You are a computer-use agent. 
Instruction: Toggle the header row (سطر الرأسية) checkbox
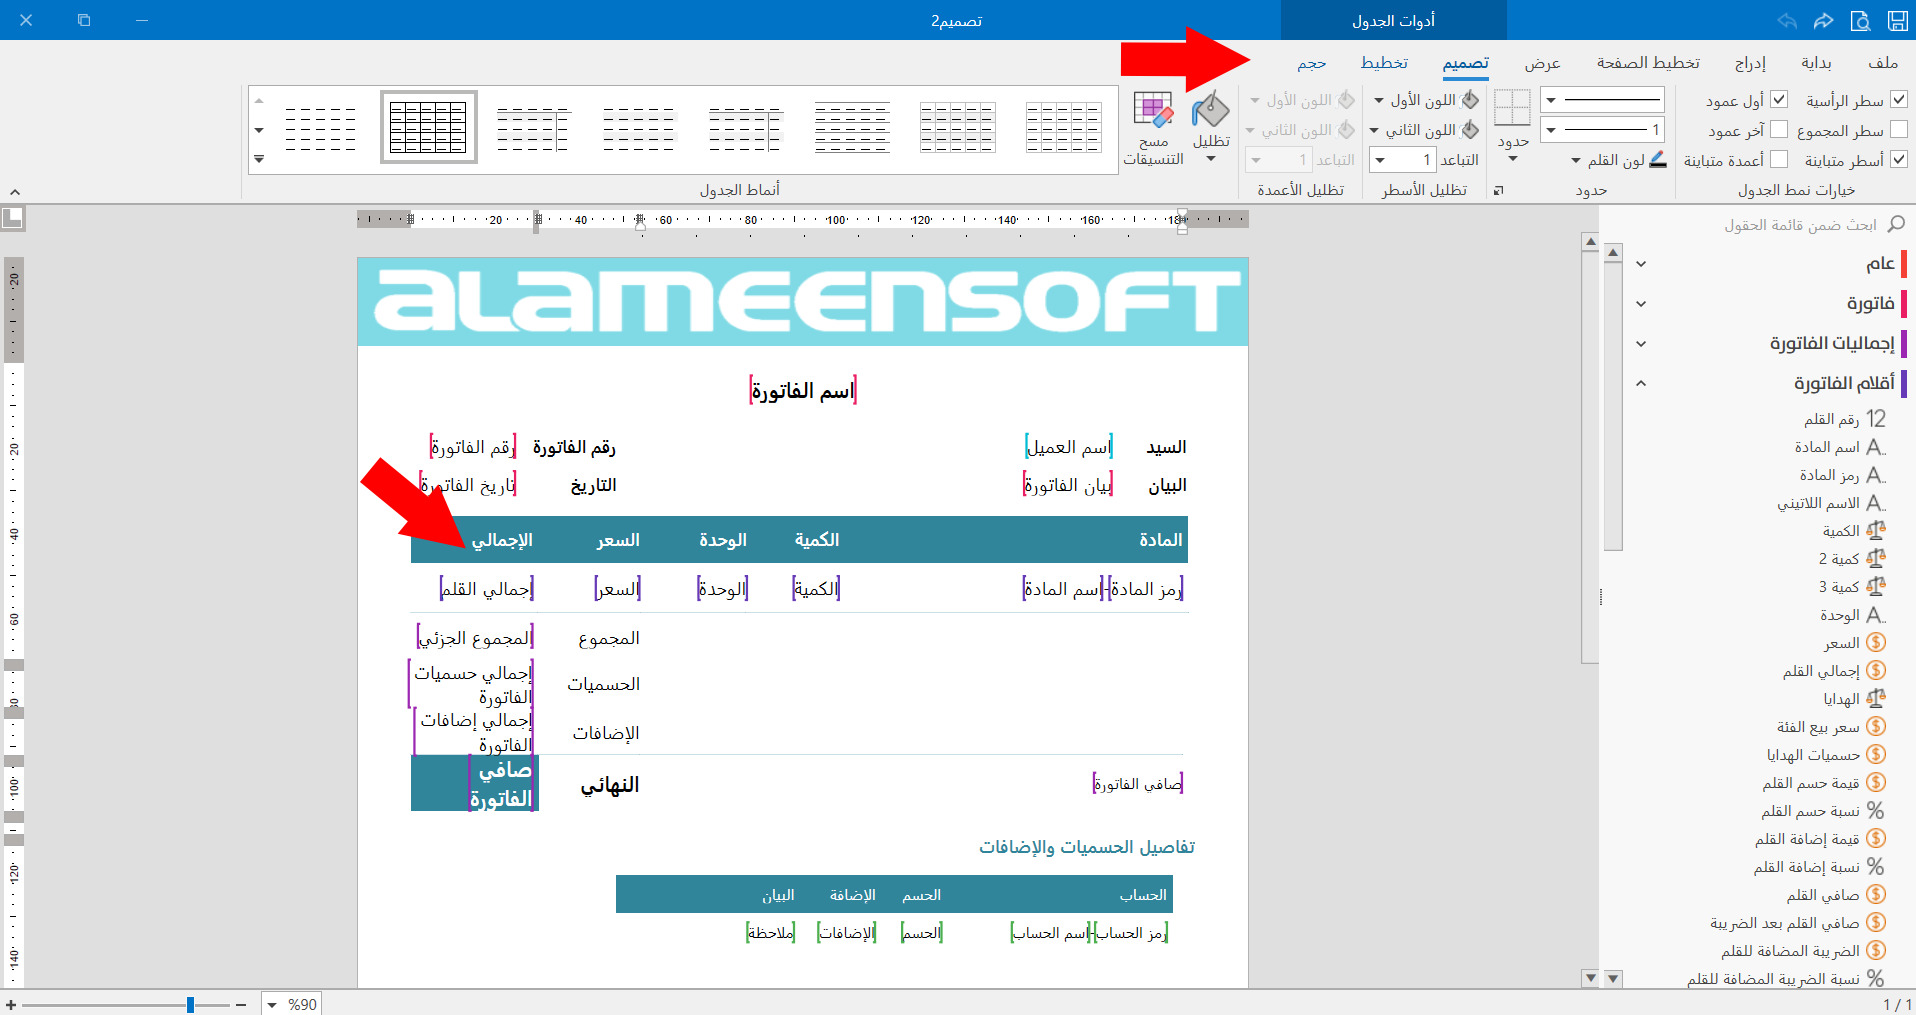(1899, 100)
